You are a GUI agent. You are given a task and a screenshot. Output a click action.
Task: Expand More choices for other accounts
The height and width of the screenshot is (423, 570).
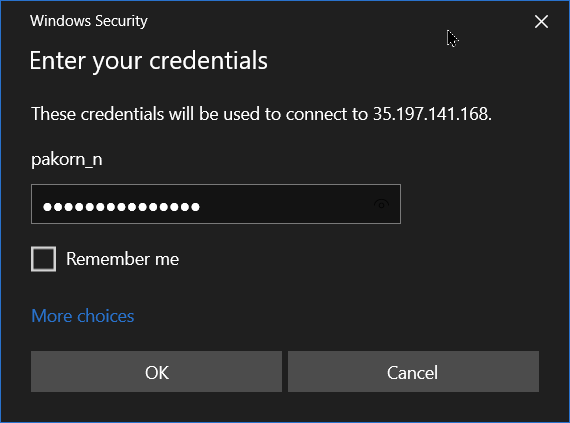pos(83,316)
